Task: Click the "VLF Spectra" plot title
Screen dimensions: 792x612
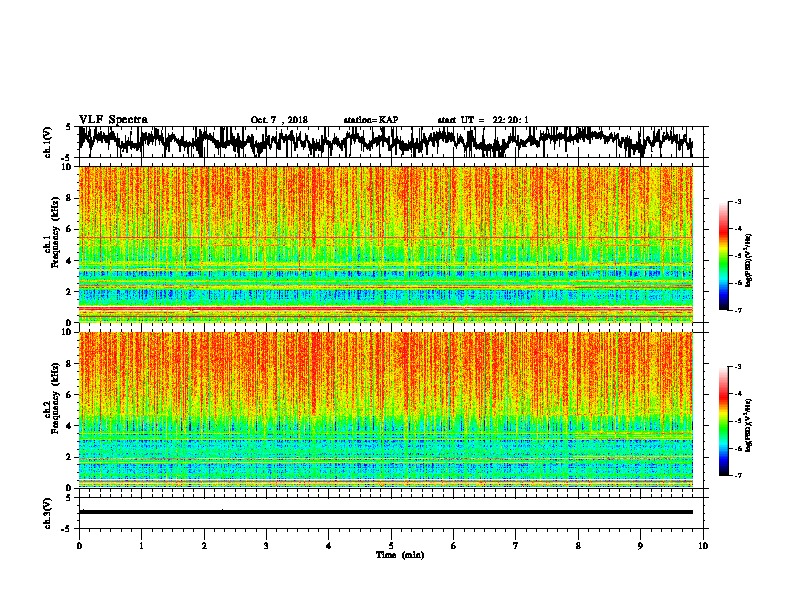Action: coord(113,120)
